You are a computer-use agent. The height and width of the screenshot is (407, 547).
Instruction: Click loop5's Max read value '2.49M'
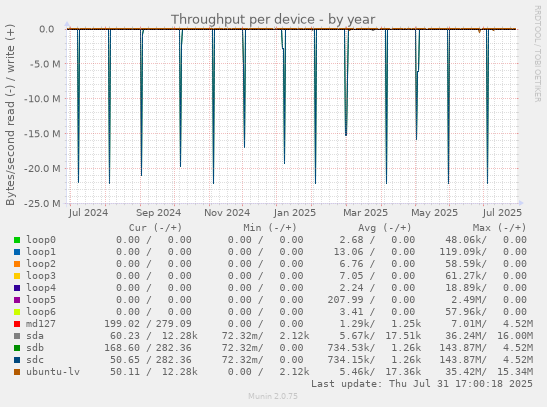[466, 300]
